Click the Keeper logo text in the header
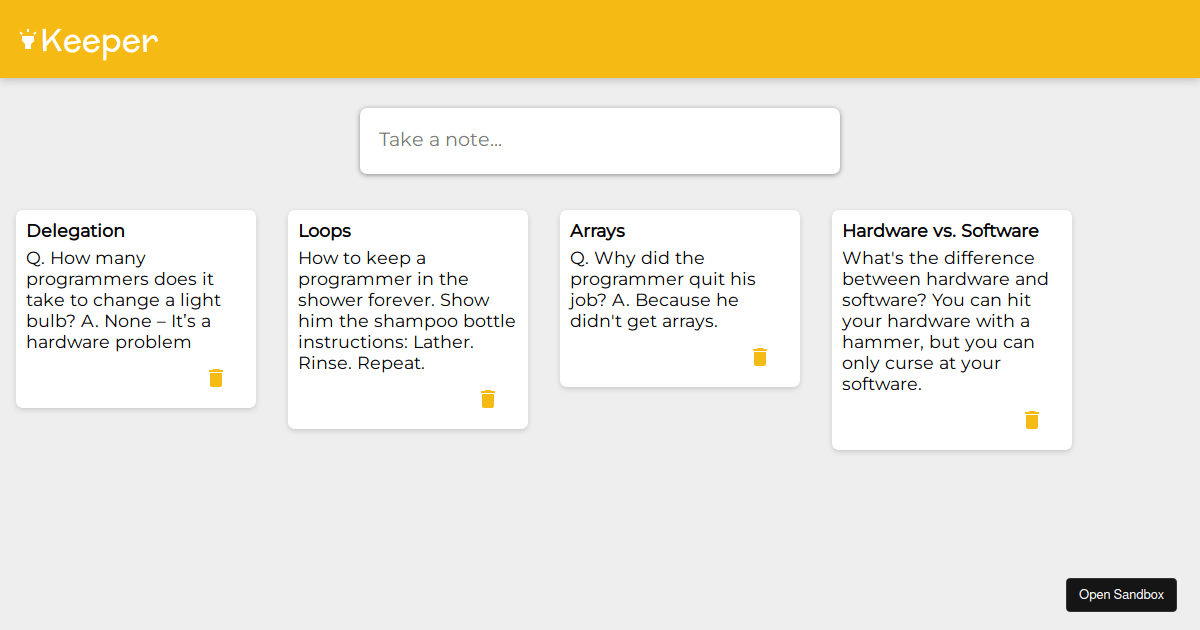This screenshot has width=1200, height=630. click(x=100, y=42)
